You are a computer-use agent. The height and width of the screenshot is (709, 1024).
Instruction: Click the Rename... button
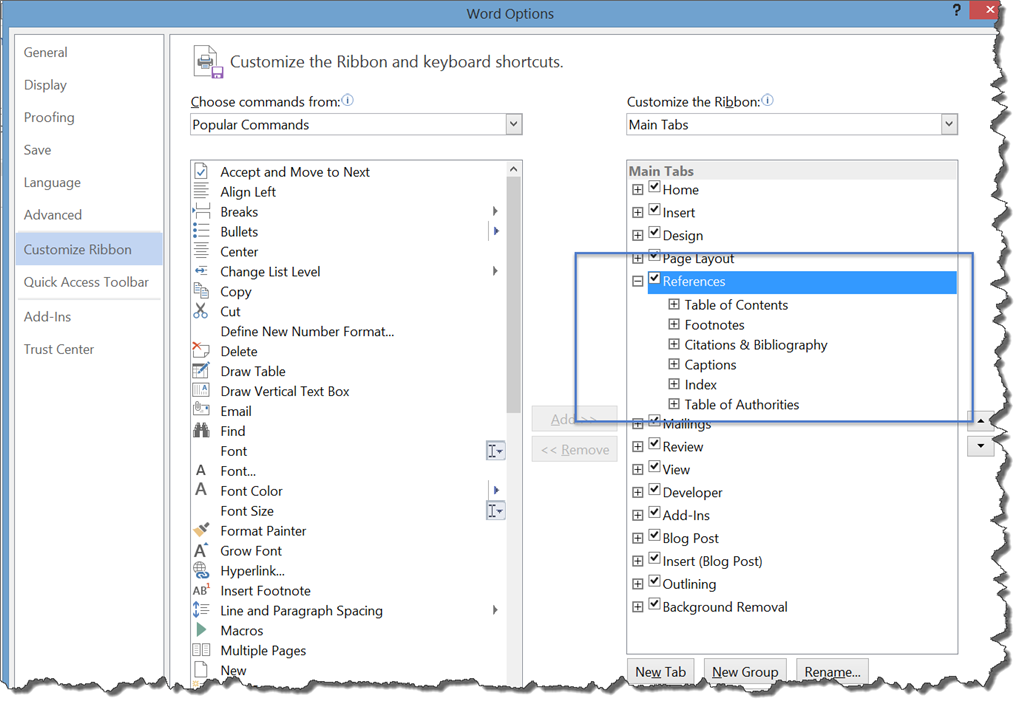click(832, 672)
